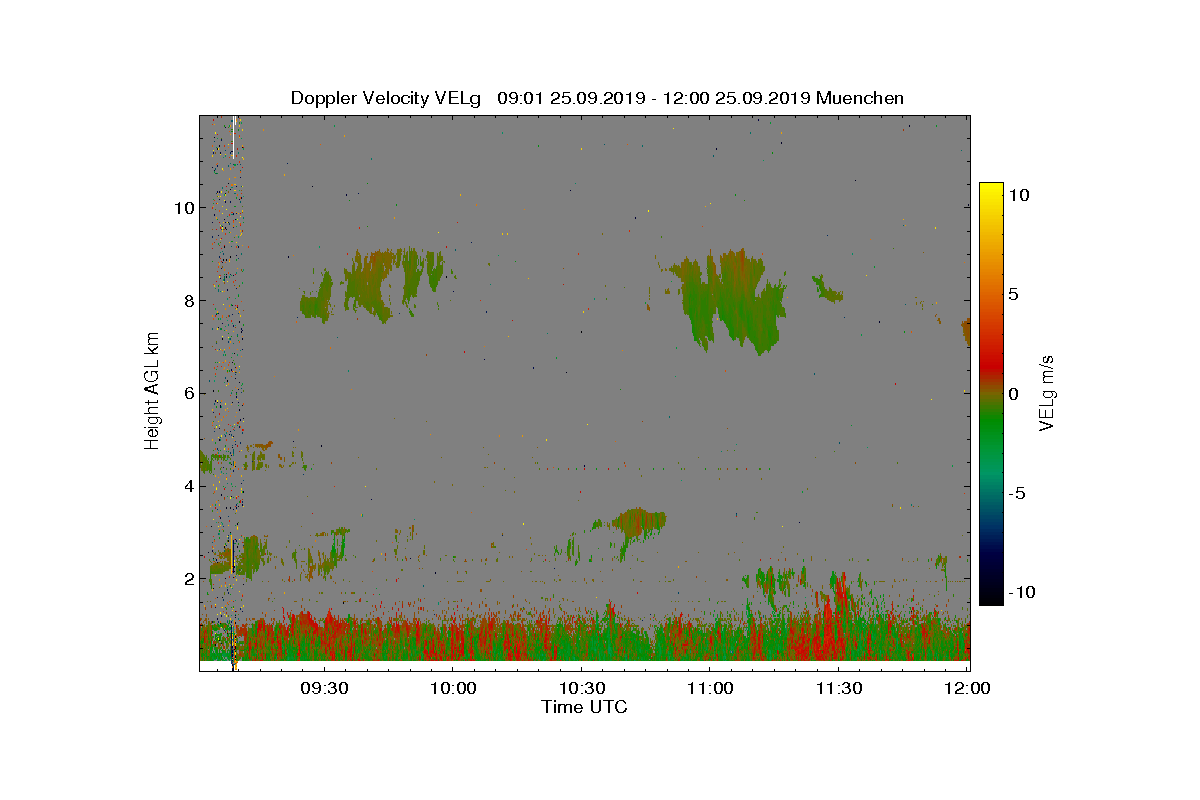Click the plot title 'Doppler Velocity VELg'
The image size is (1200, 800).
tap(386, 98)
